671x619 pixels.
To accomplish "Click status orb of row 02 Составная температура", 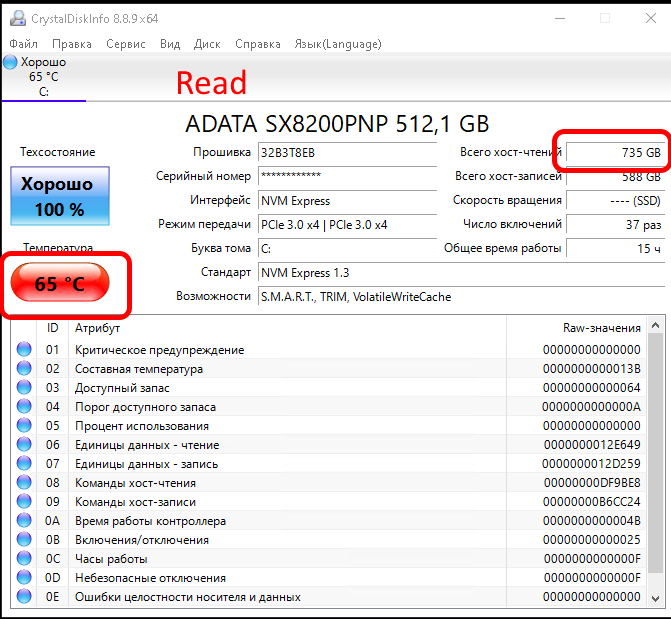I will pyautogui.click(x=24, y=368).
